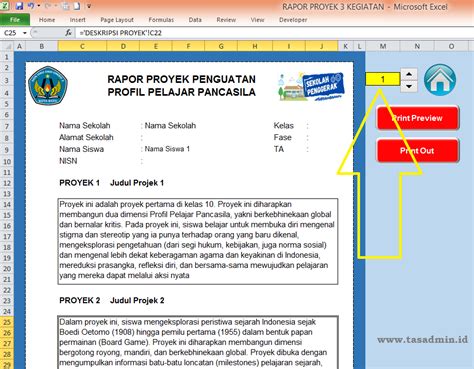474x369 pixels.
Task: Undo the last action
Action: coord(31,6)
